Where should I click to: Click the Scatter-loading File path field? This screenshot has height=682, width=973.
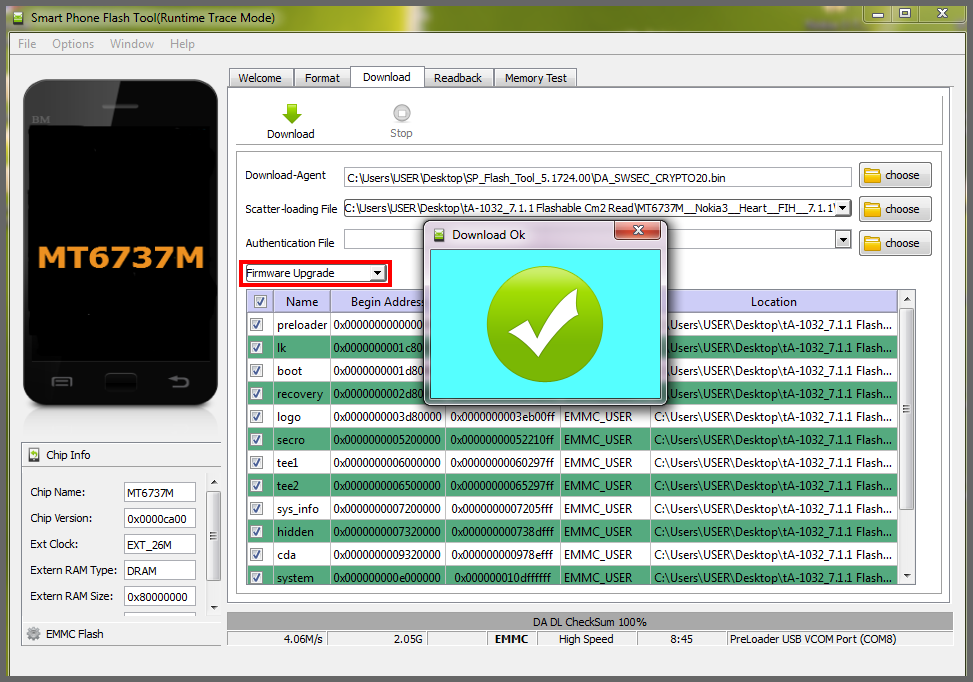coord(590,208)
